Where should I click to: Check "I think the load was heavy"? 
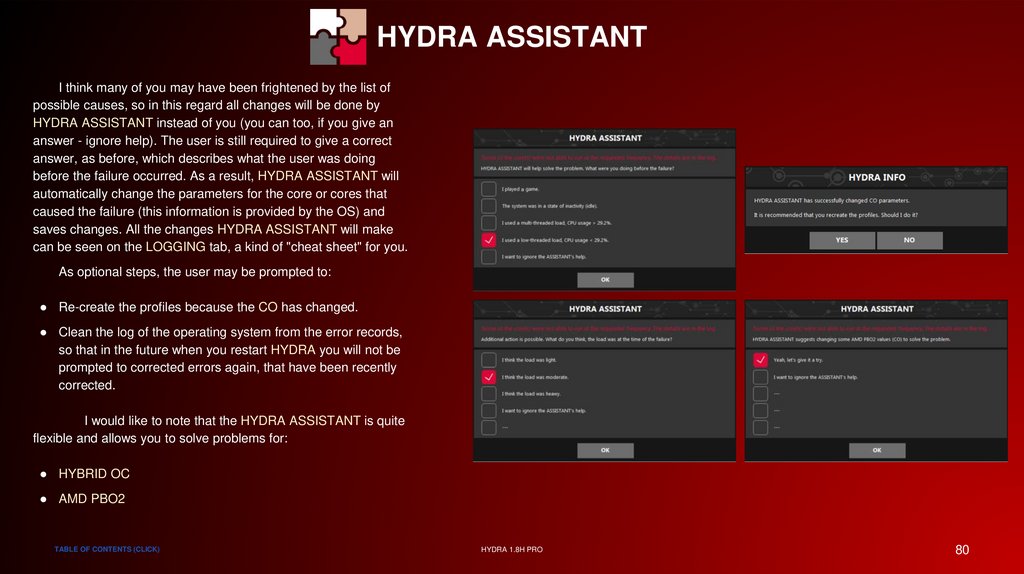(x=488, y=394)
